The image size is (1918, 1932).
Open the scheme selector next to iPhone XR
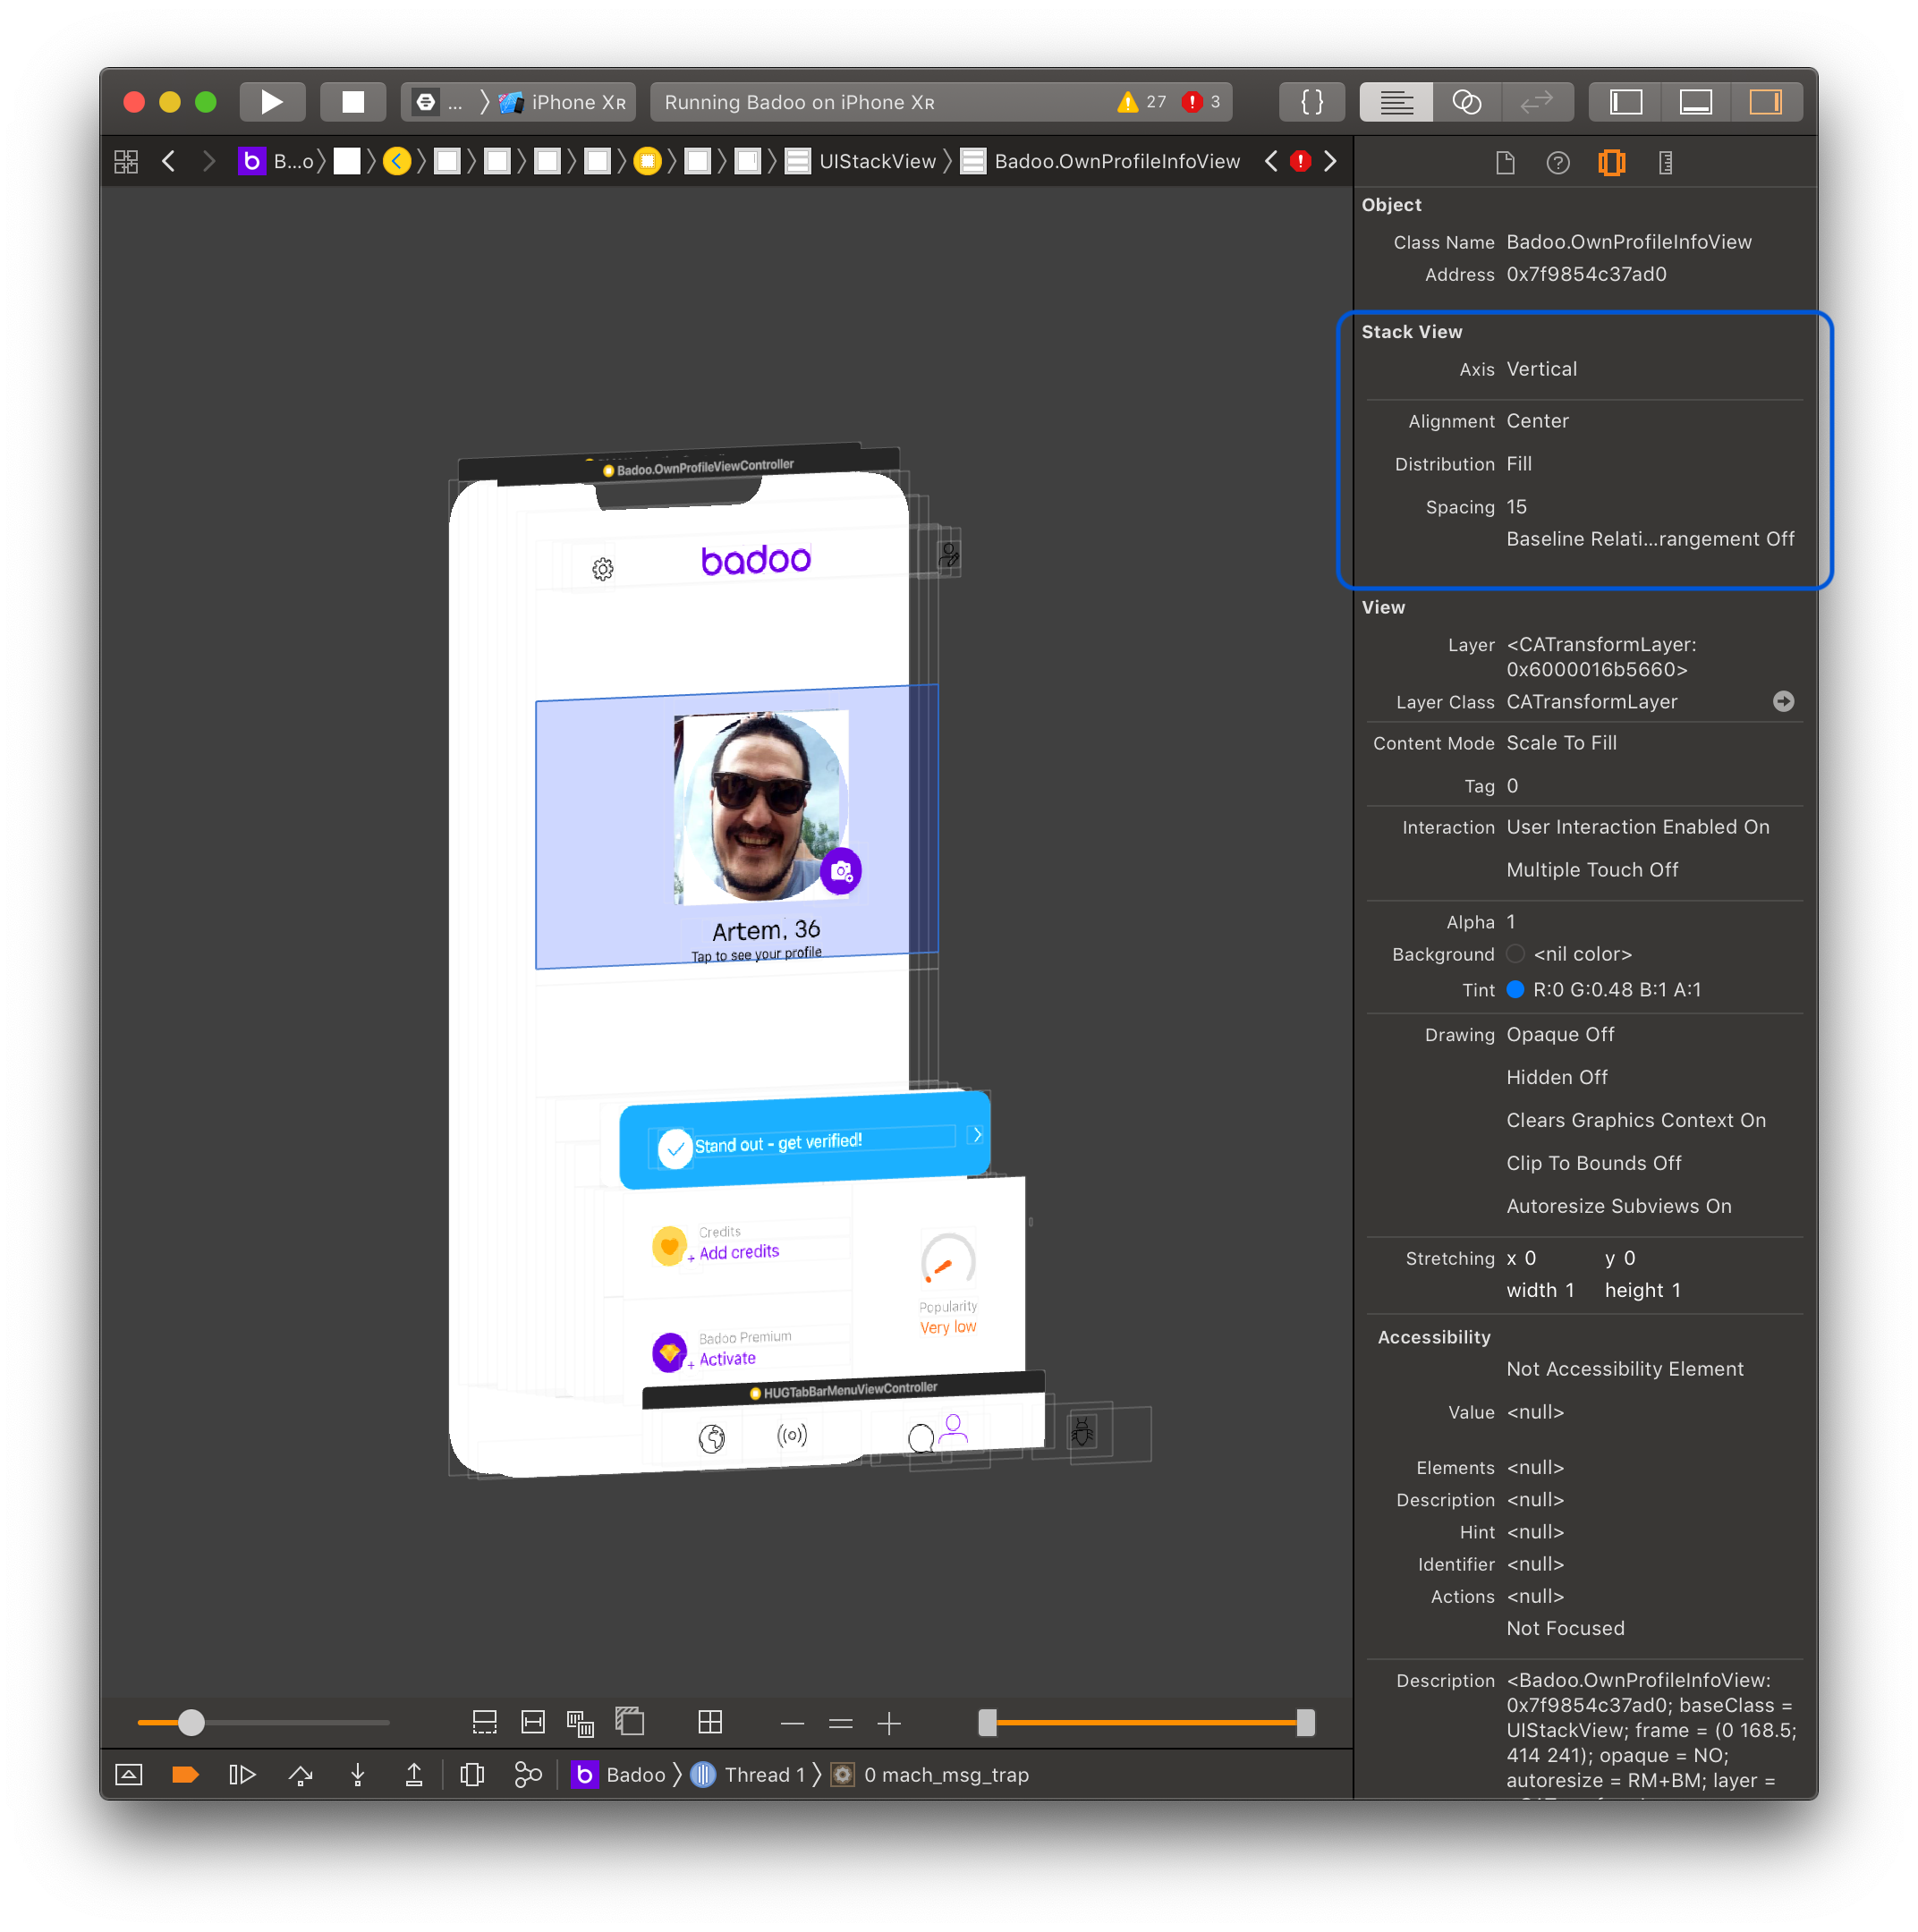pyautogui.click(x=441, y=102)
